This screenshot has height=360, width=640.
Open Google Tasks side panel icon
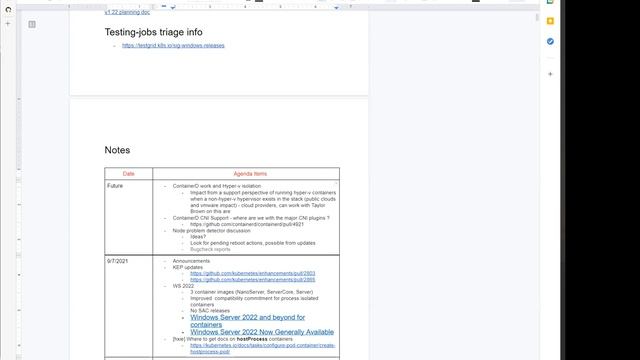point(550,41)
